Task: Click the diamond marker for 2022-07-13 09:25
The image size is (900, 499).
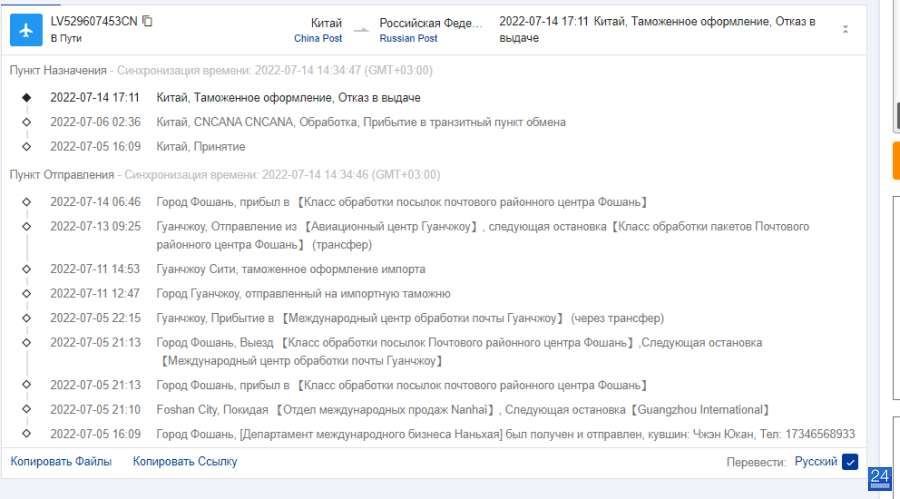Action: (26, 227)
